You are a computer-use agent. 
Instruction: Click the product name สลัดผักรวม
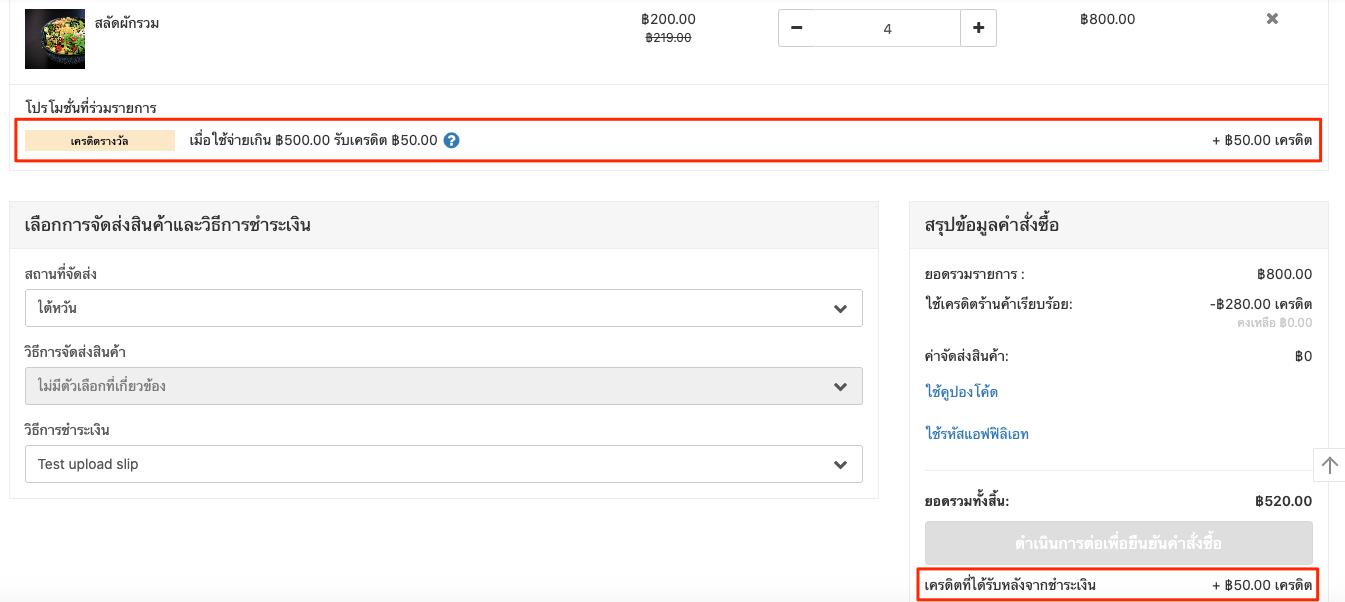(127, 23)
